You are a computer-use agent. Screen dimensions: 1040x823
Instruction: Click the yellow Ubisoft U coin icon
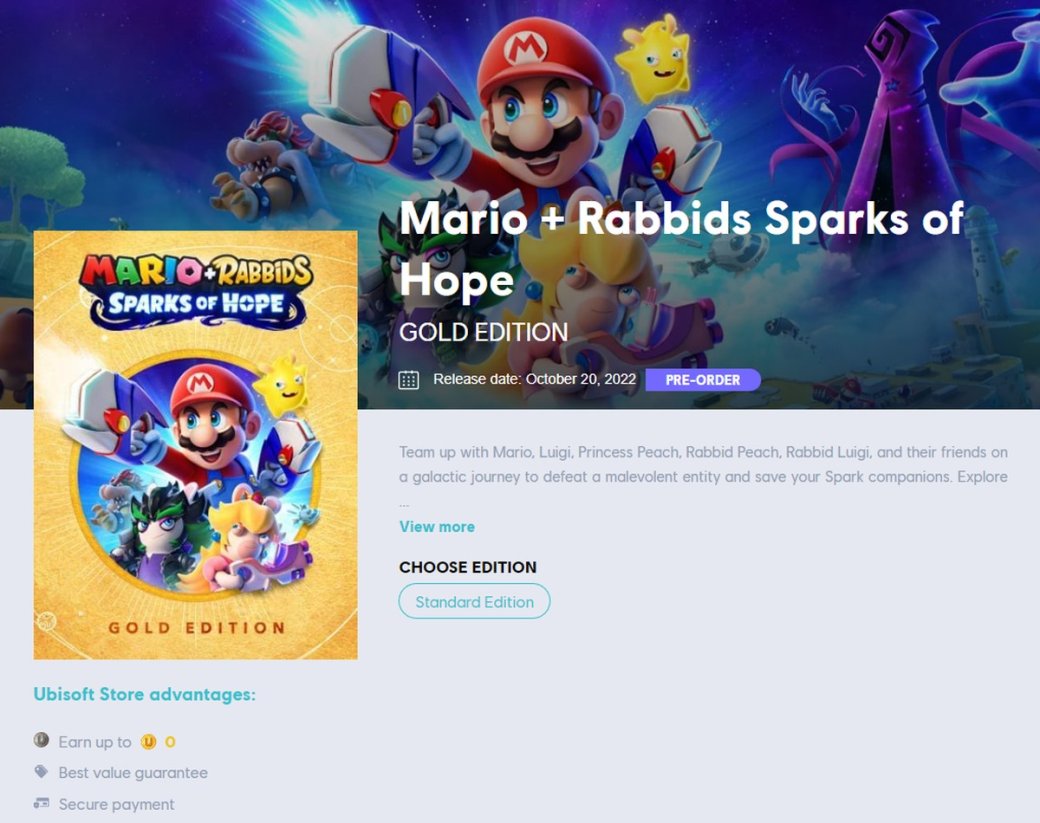click(x=149, y=742)
